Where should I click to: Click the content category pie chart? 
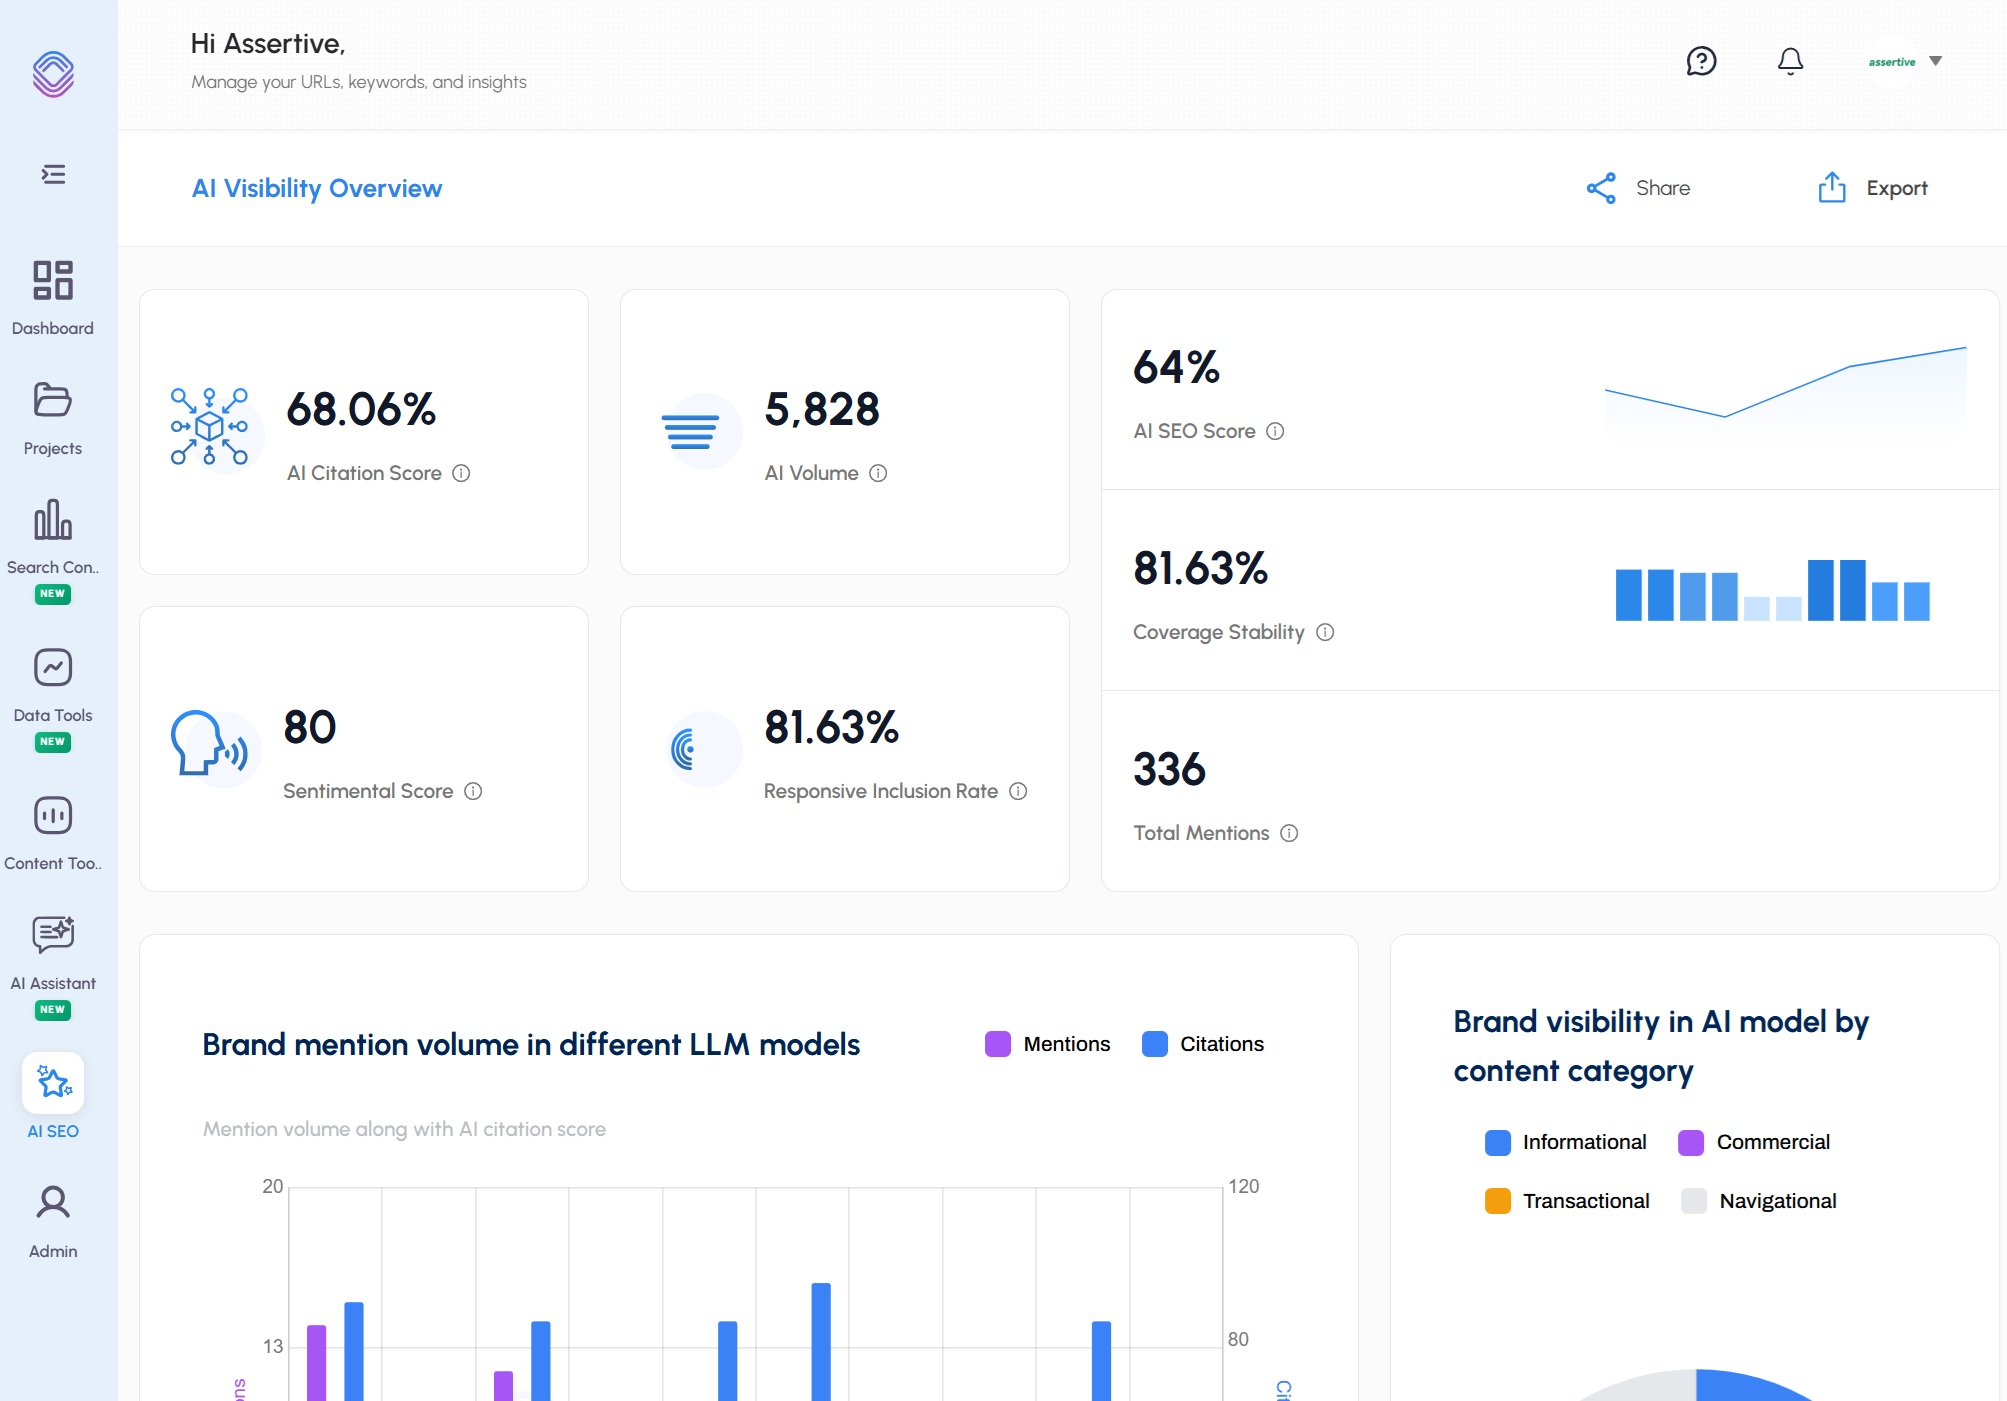coord(1696,1385)
